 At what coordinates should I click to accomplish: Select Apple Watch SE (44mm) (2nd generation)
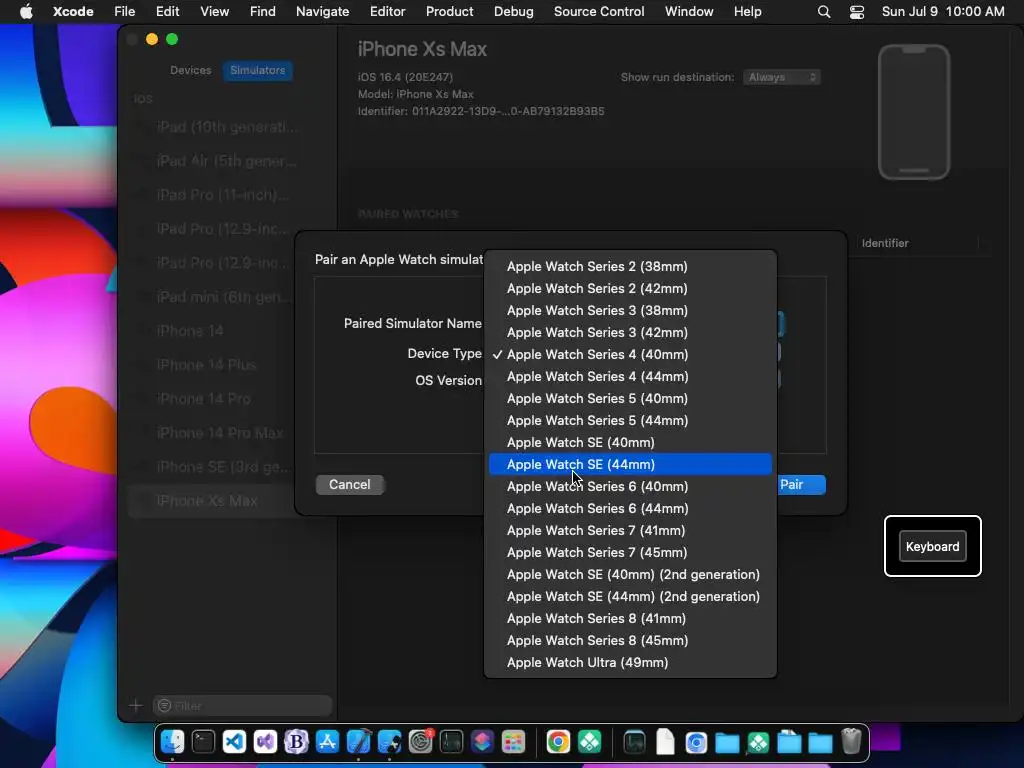[x=630, y=596]
